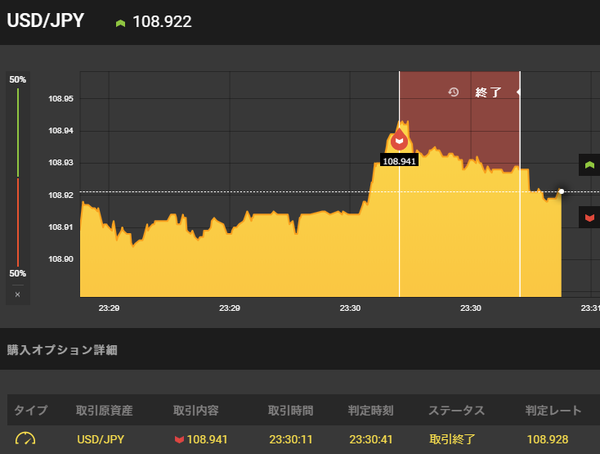The image size is (600, 454).
Task: Click the settlement rate 108.928
Action: coord(548,439)
